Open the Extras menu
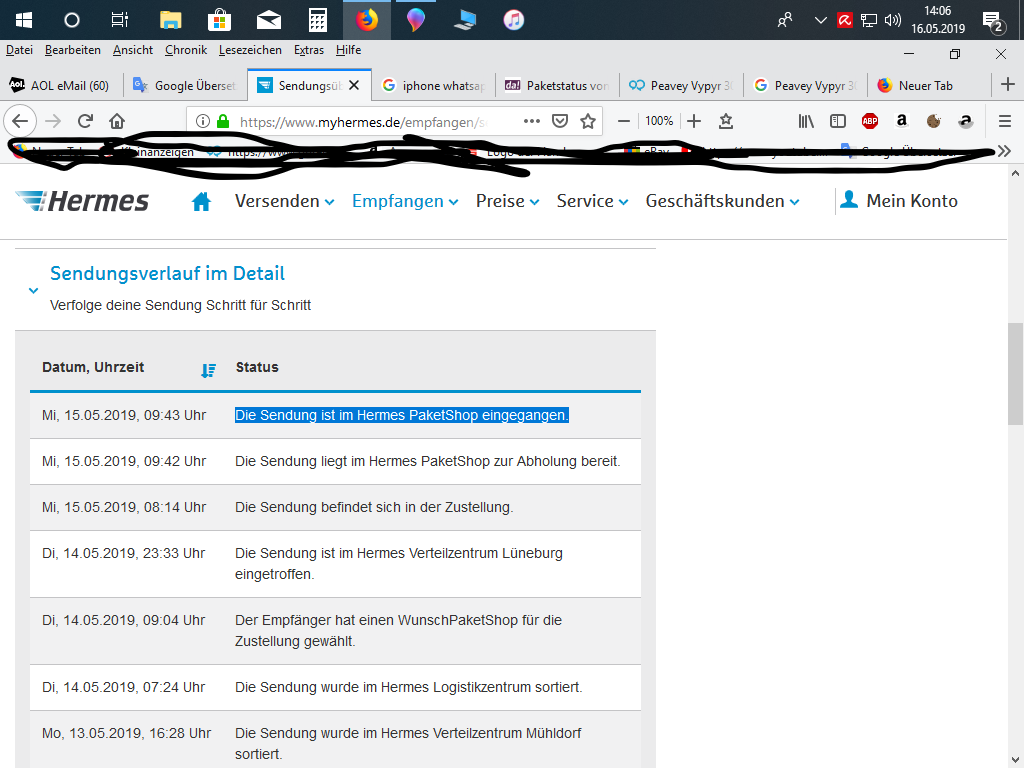This screenshot has width=1024, height=768. point(309,50)
